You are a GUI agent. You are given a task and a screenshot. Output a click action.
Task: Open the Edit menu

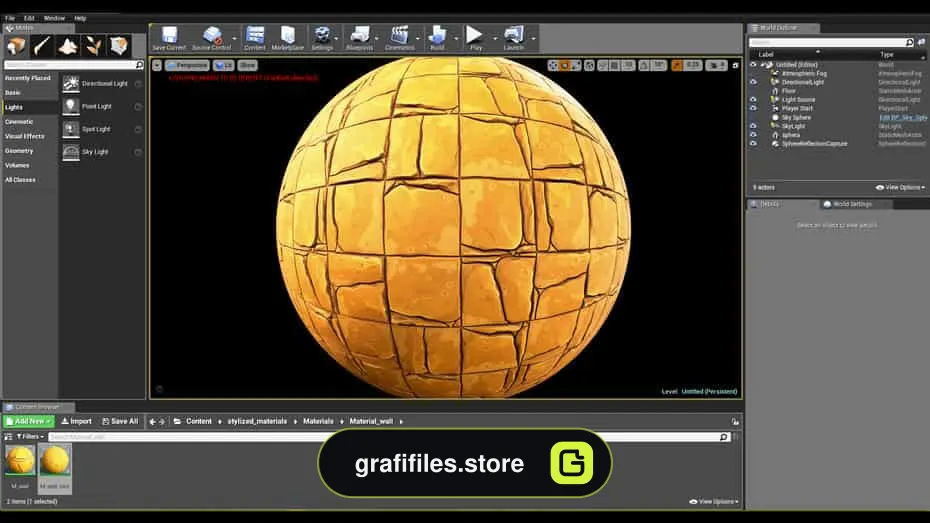pyautogui.click(x=29, y=18)
